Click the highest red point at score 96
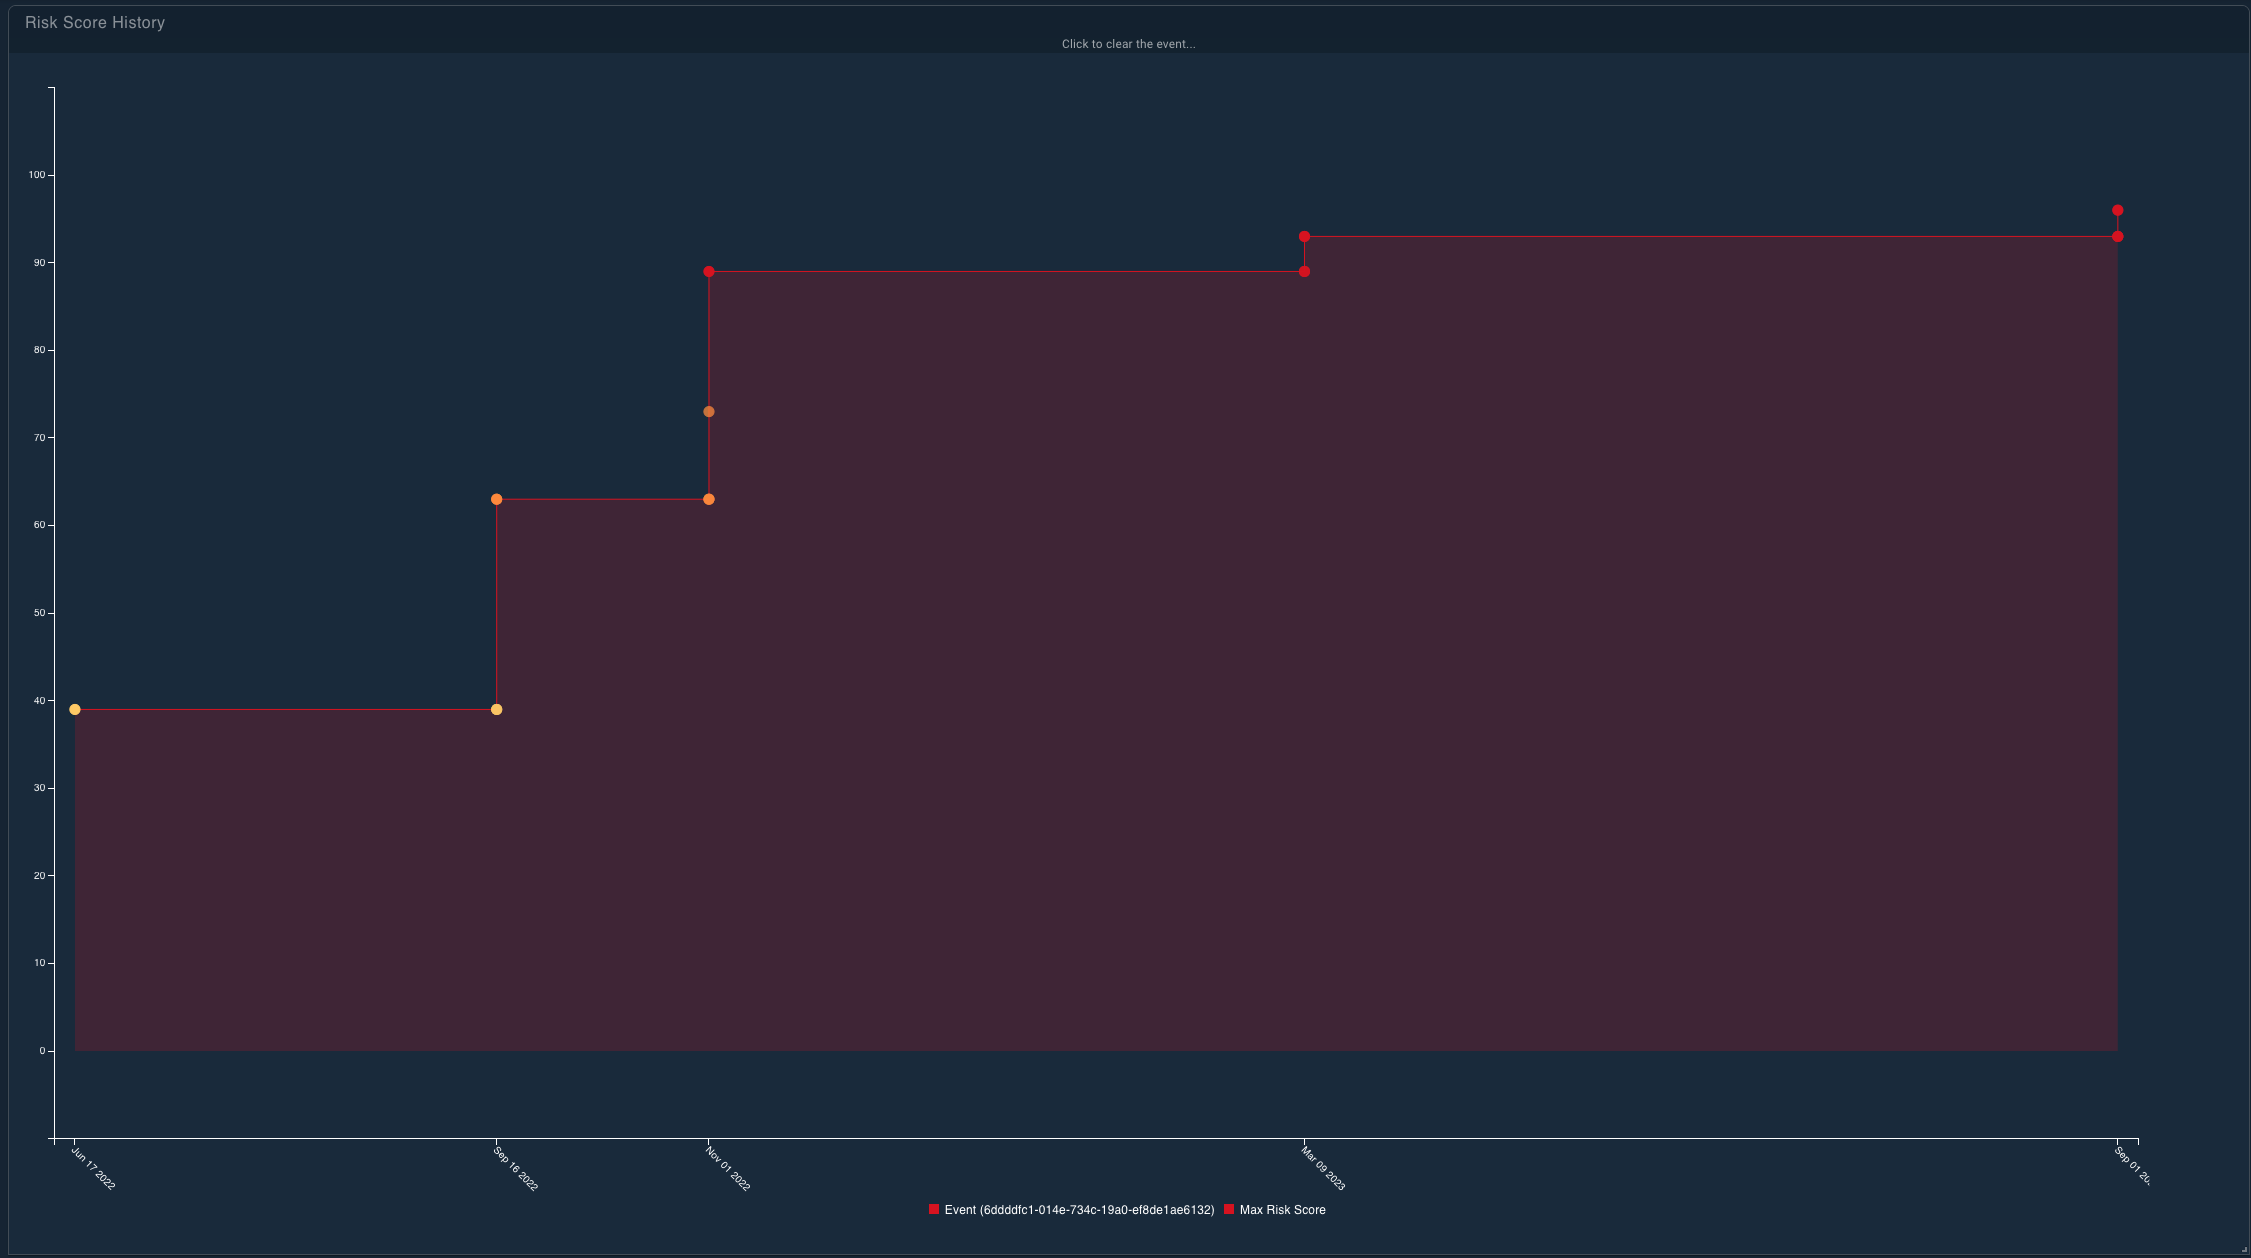Viewport: 2251px width, 1258px height. click(x=2117, y=210)
